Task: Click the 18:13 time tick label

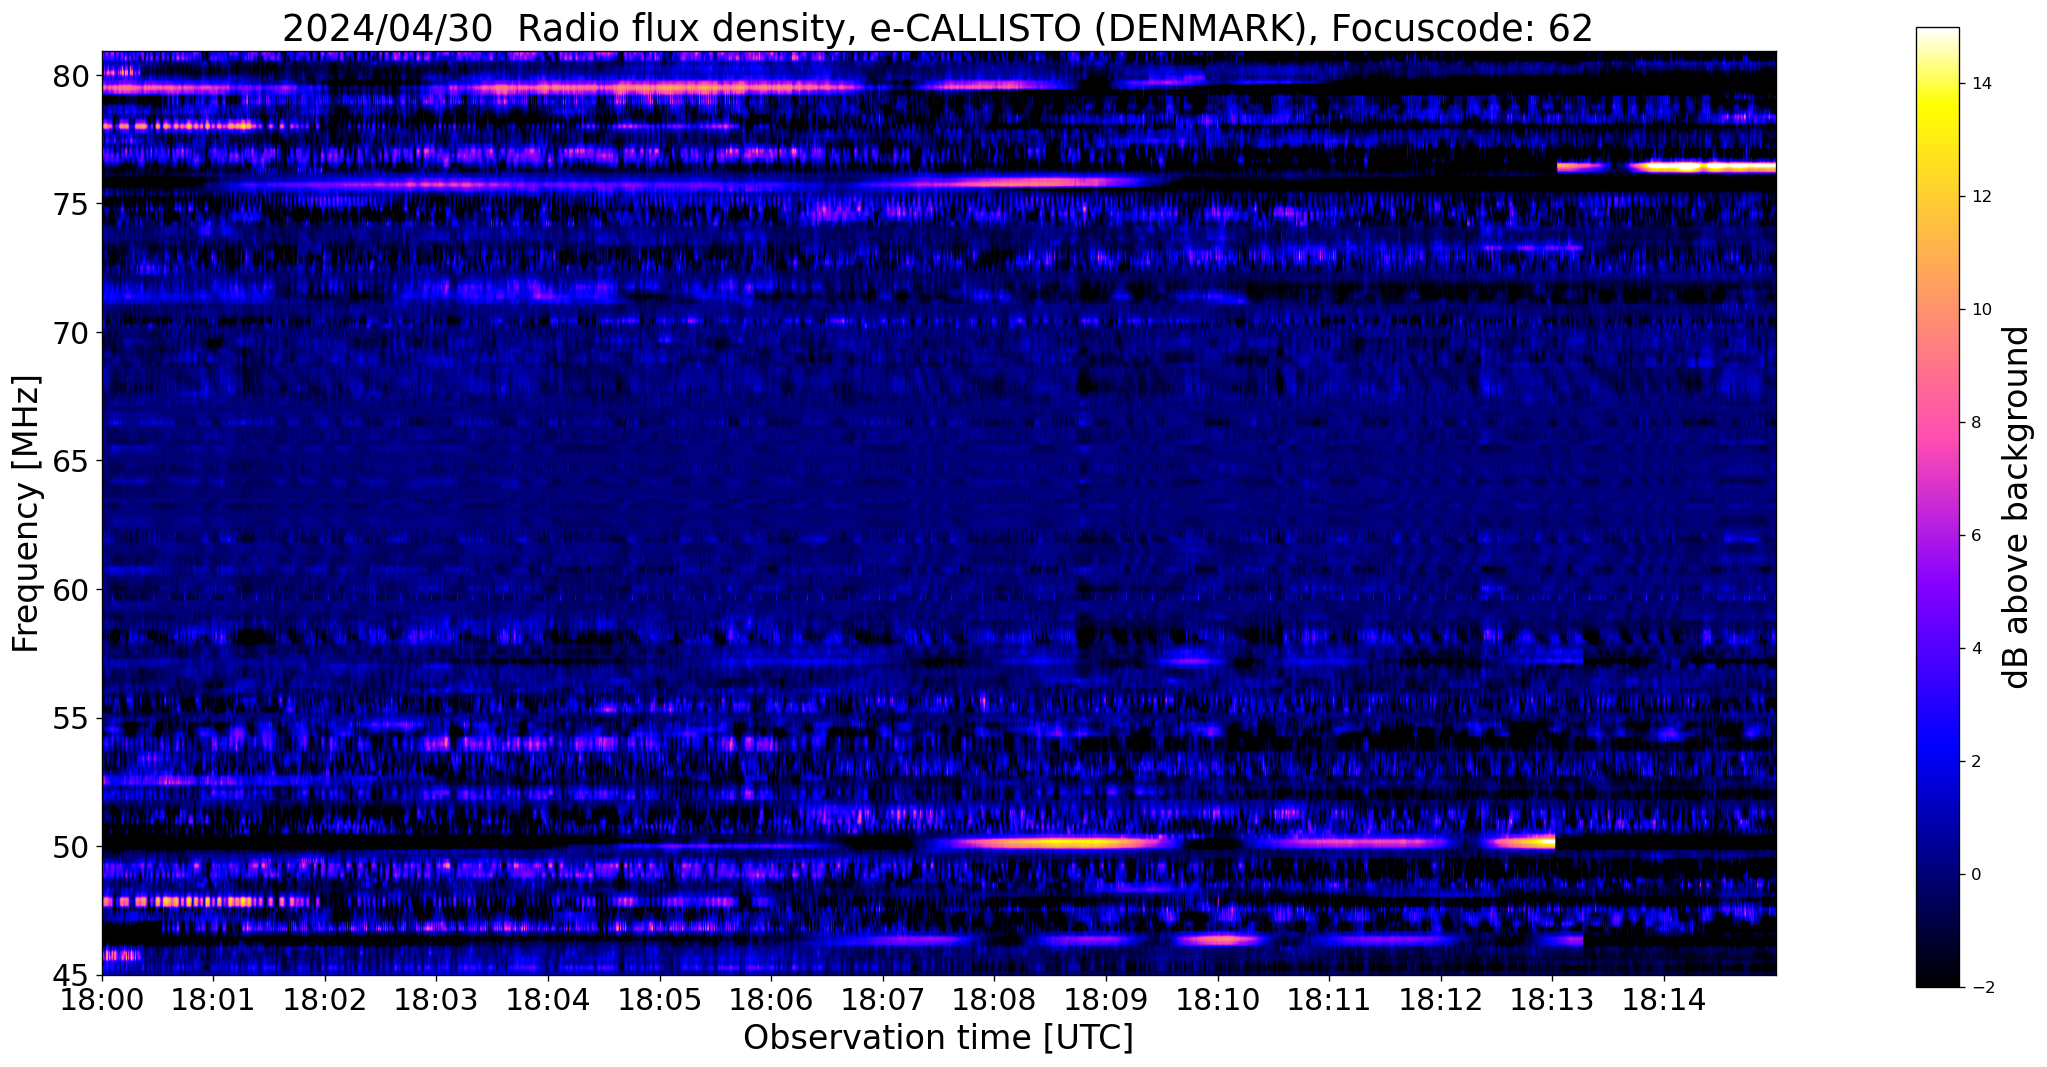Action: [x=1553, y=998]
